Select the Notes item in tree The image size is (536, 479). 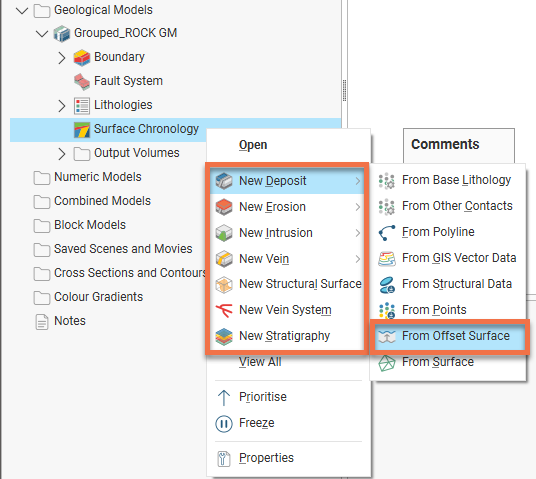coord(70,321)
